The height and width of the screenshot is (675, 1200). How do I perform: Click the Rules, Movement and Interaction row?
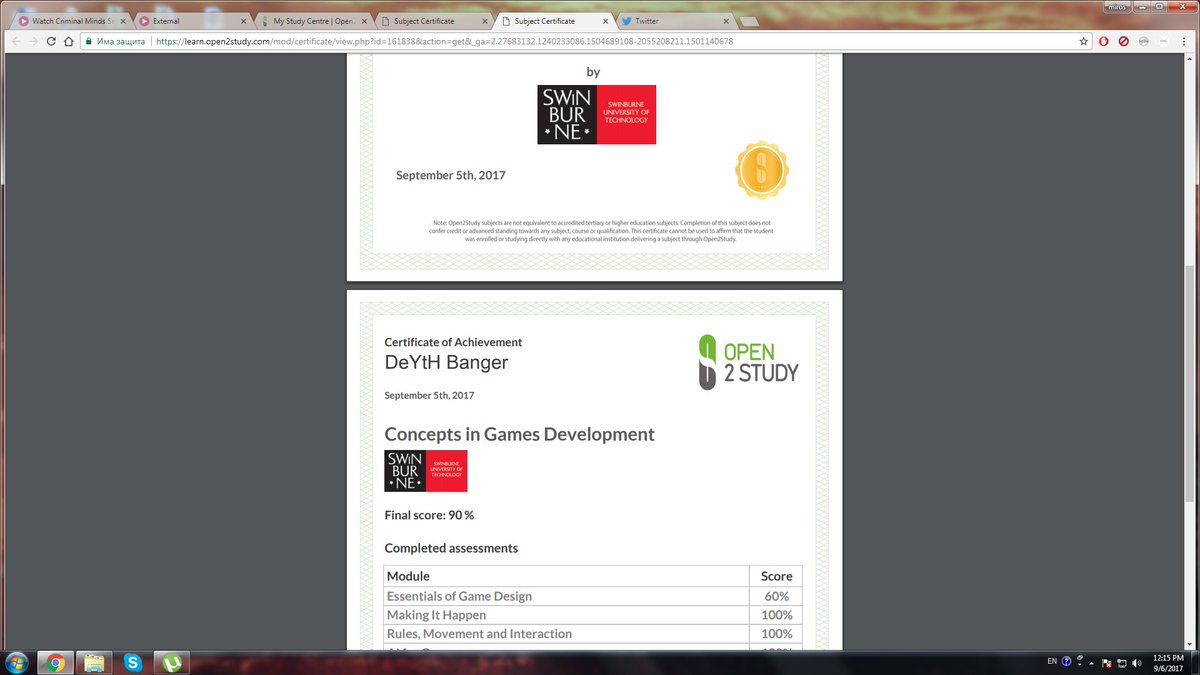click(x=592, y=634)
